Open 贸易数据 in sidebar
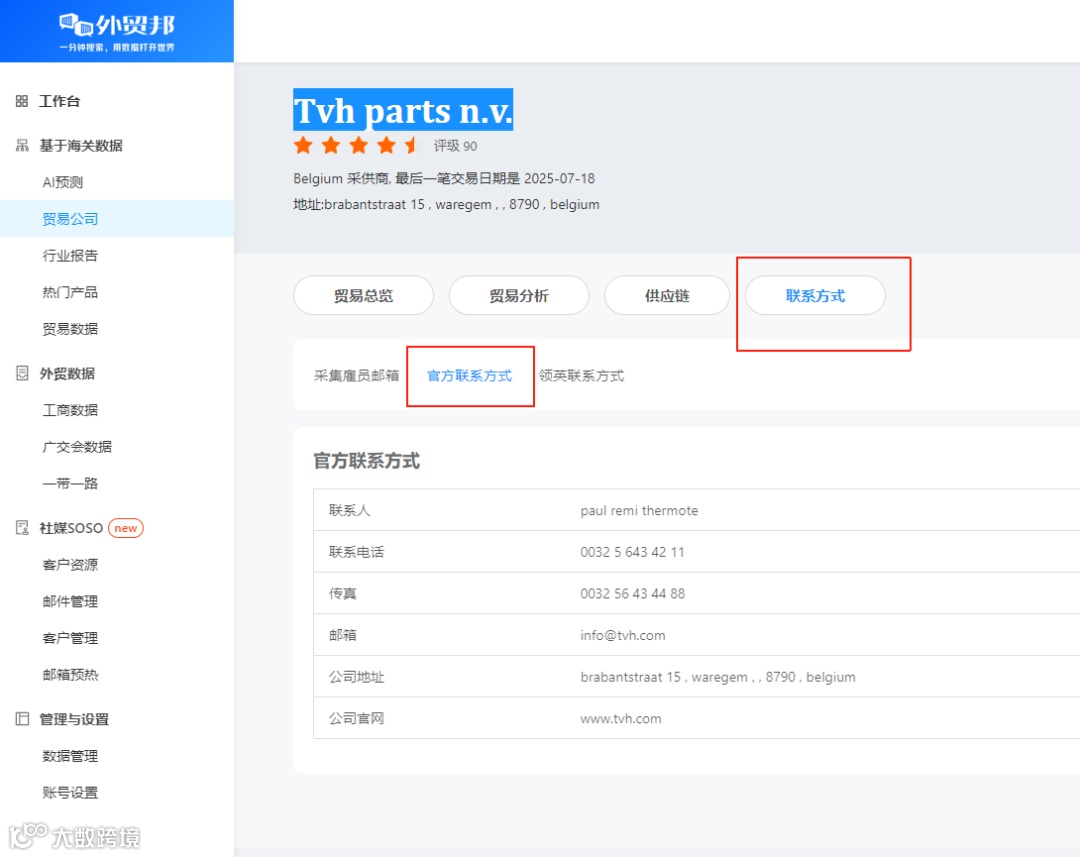 [x=70, y=329]
